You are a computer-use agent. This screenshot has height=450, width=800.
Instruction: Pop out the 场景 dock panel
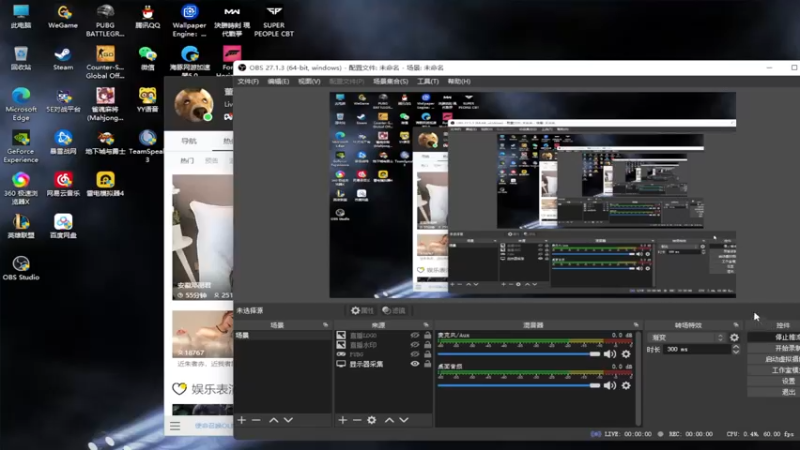click(x=326, y=325)
